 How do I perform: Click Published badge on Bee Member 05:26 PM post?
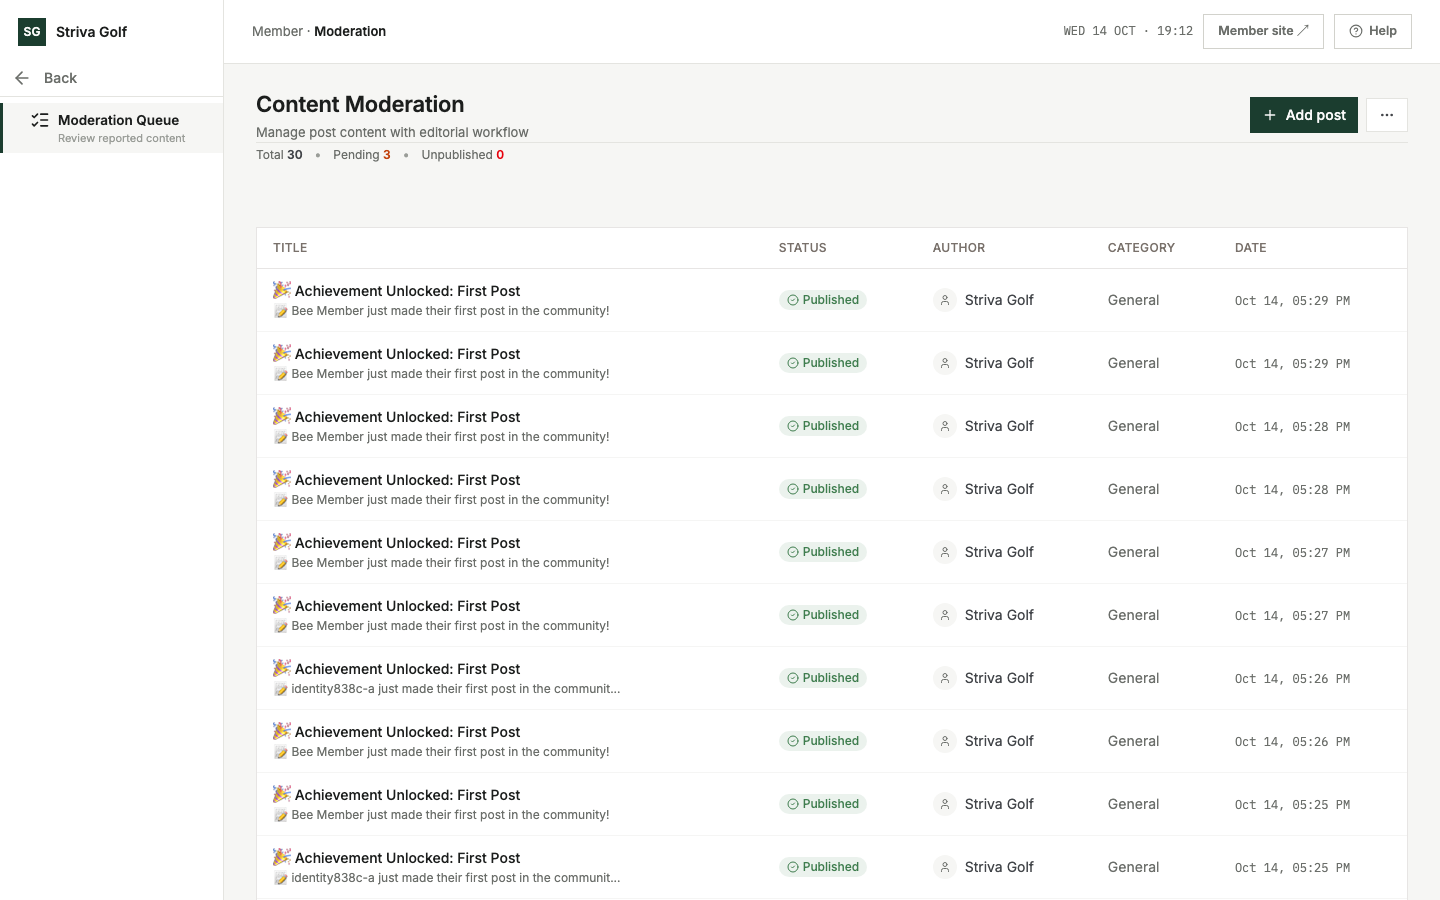pyautogui.click(x=823, y=741)
